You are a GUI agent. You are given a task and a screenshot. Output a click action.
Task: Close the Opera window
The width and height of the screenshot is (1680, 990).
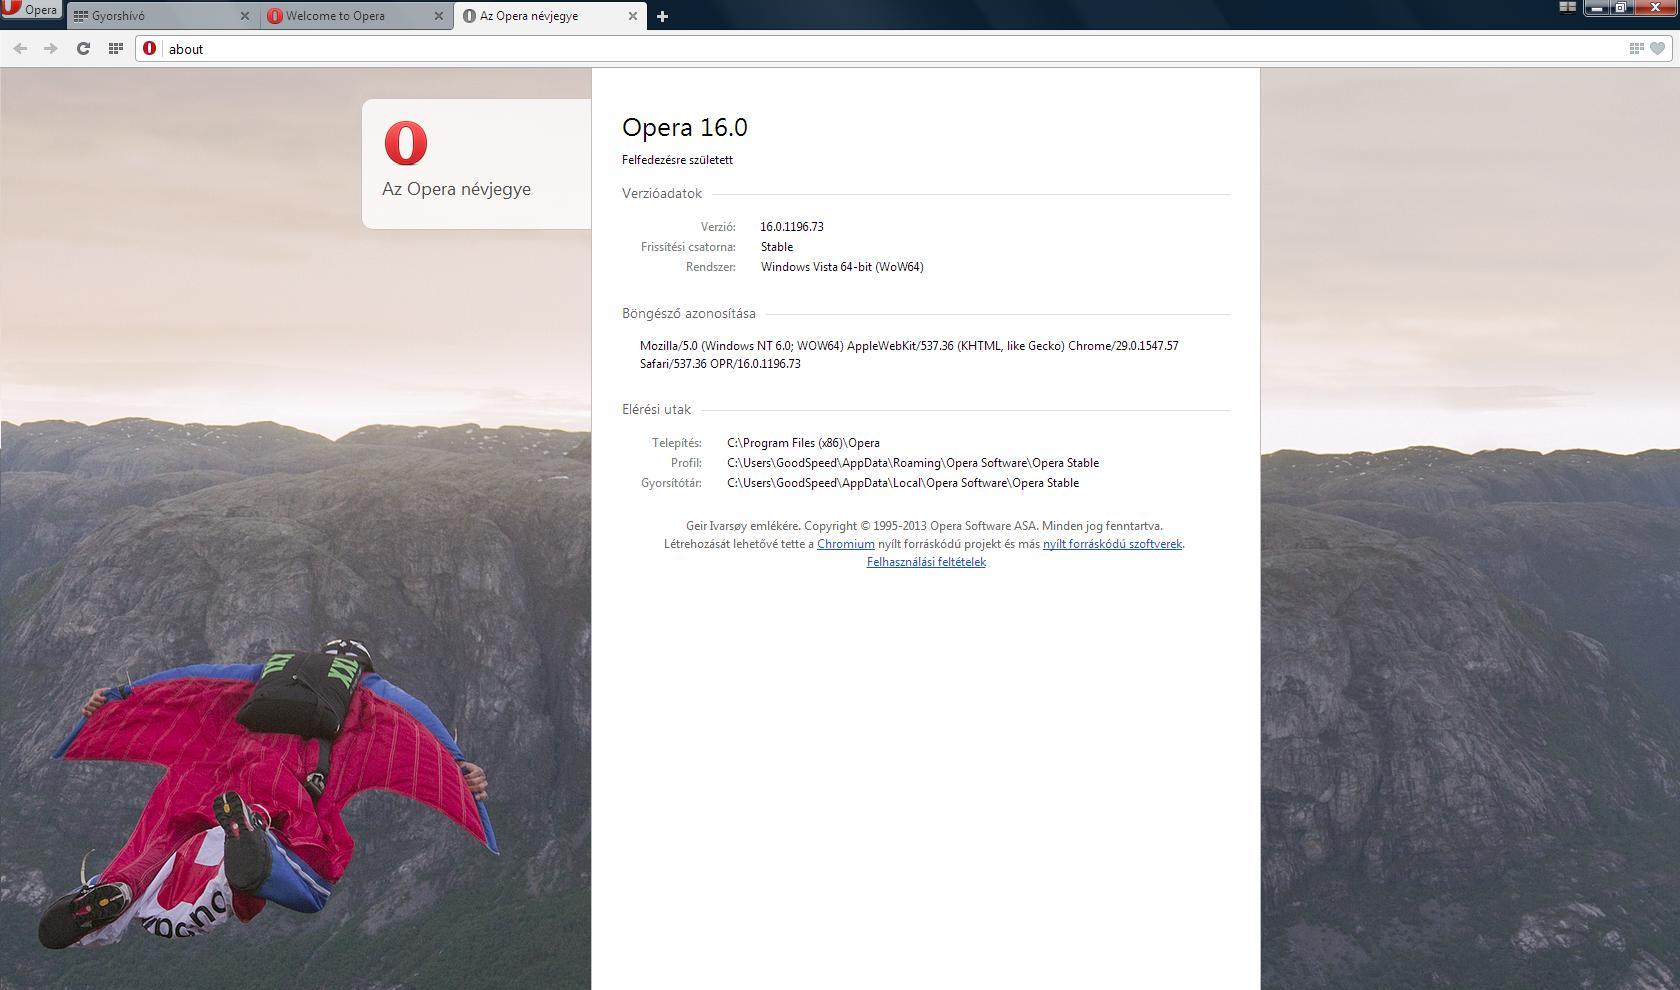coord(1655,7)
